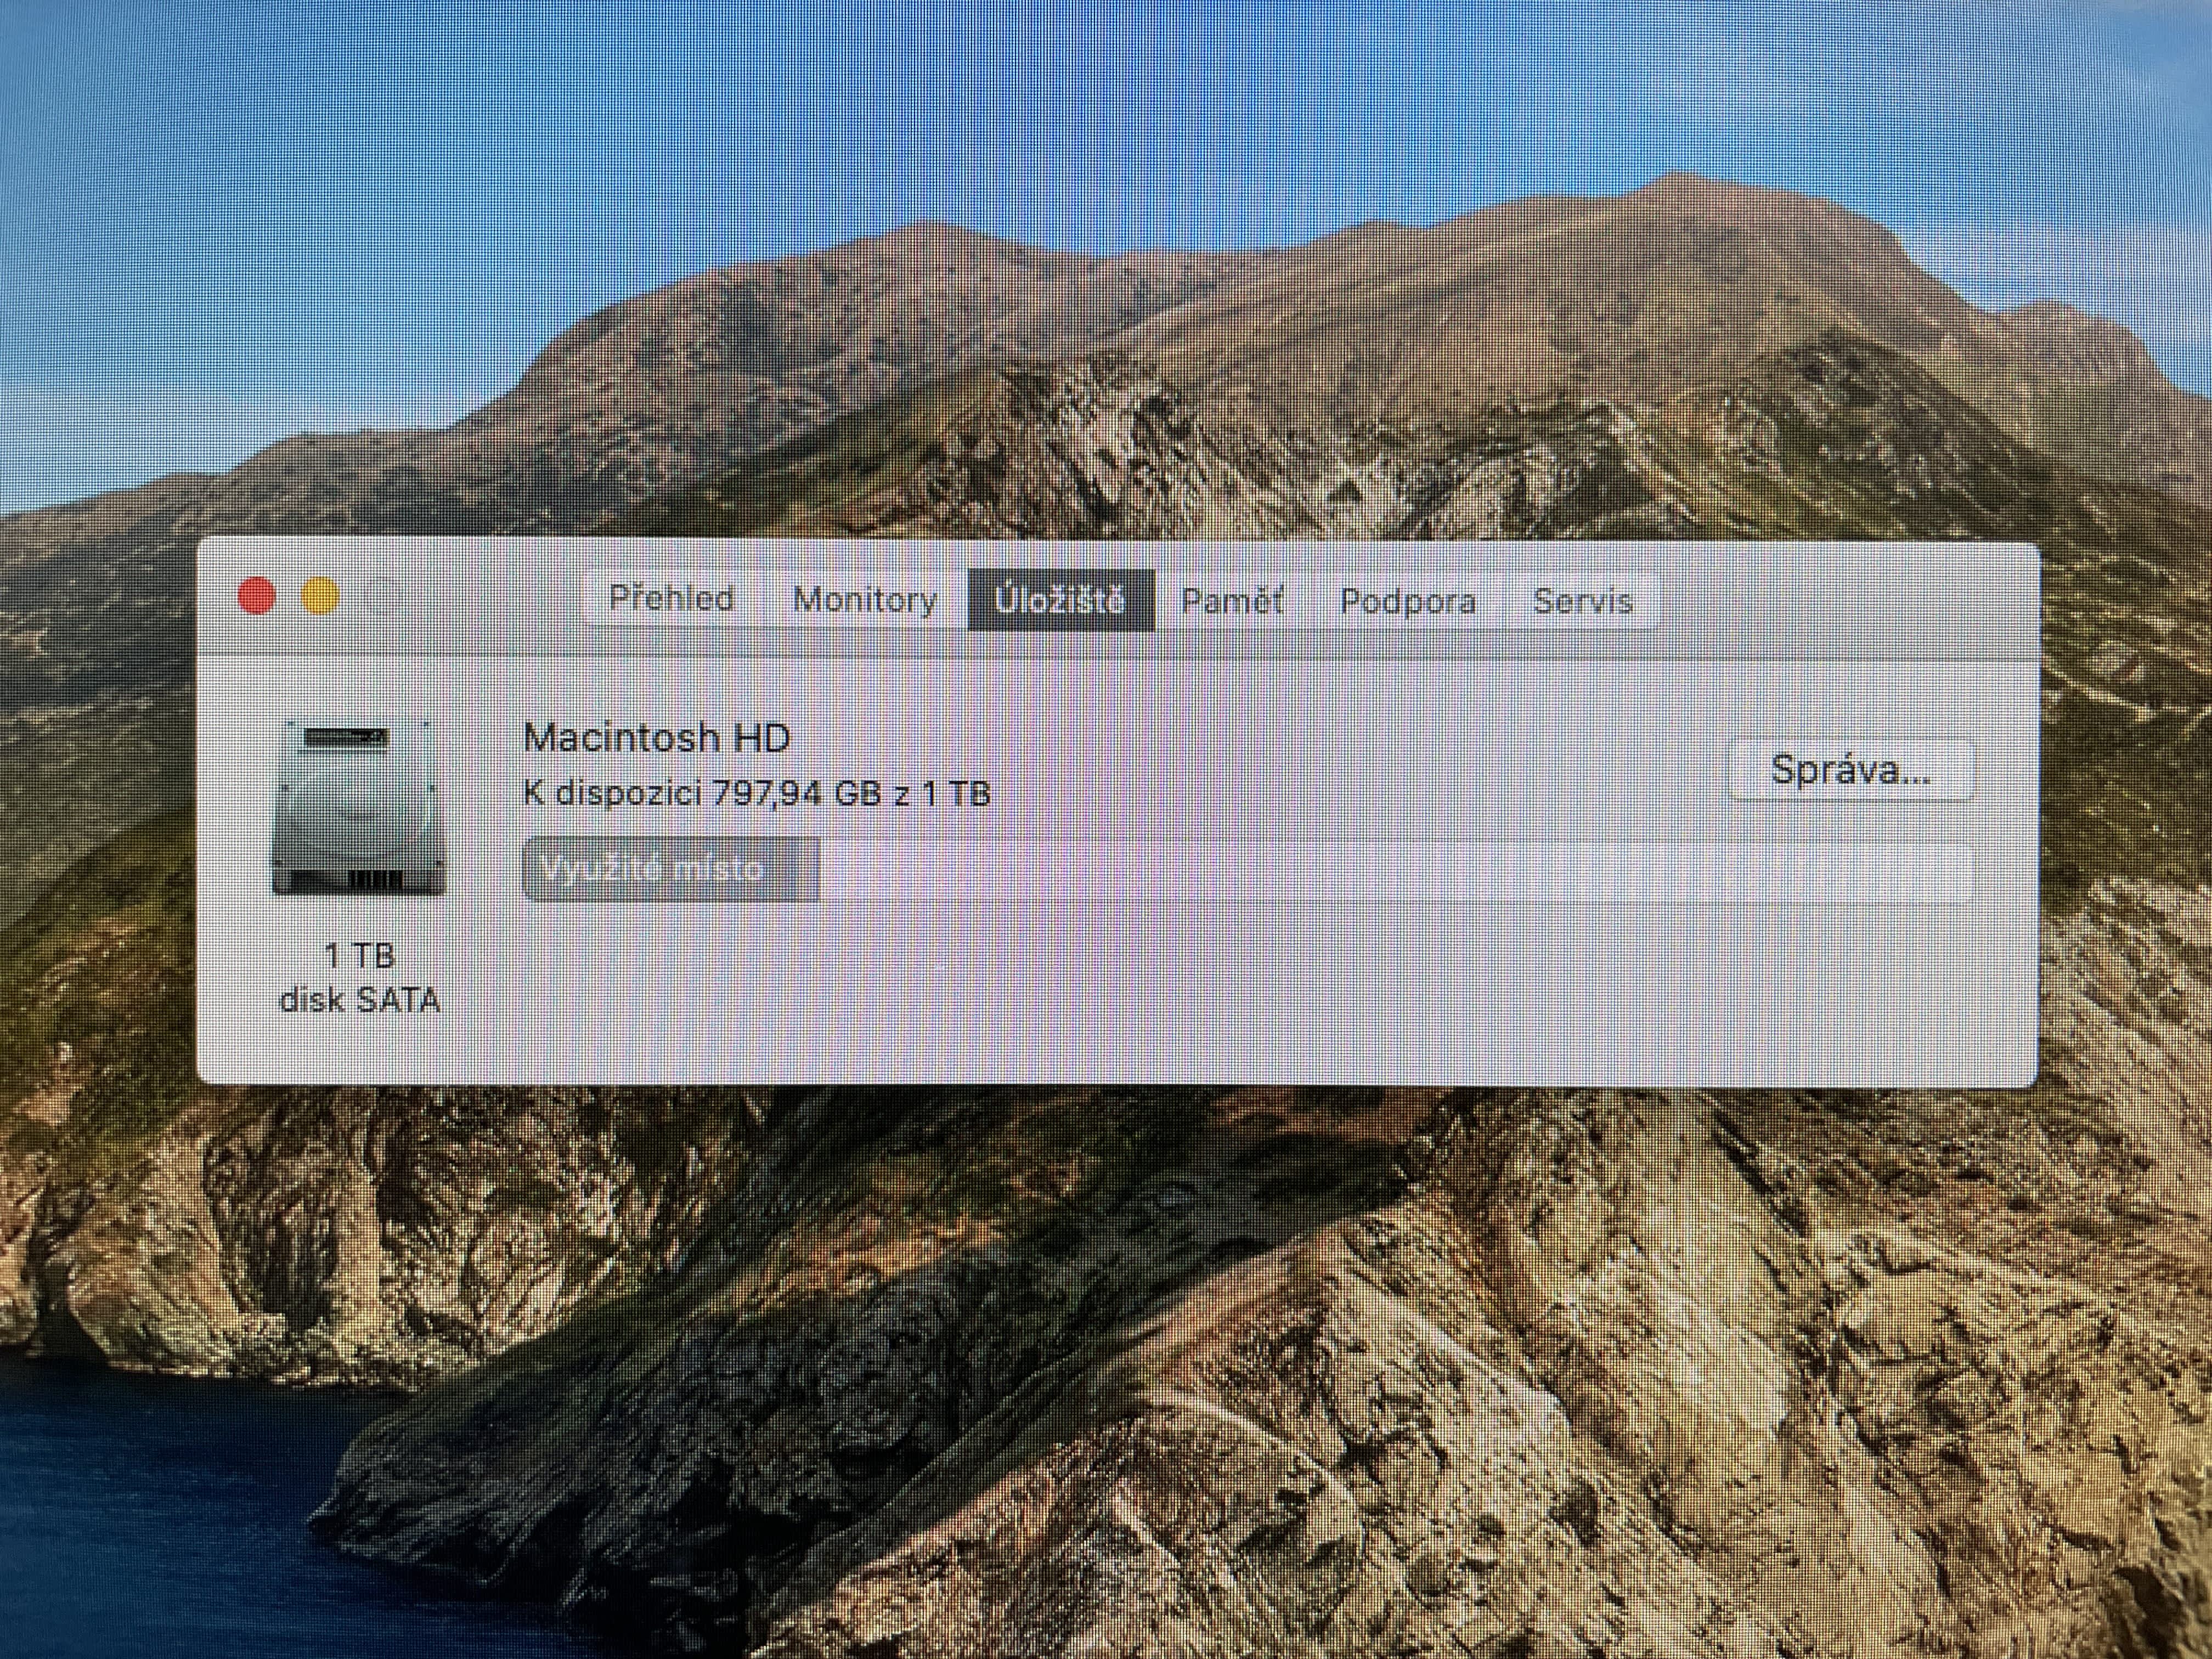Switch to the Servis tab
The width and height of the screenshot is (2212, 1659).
[x=1582, y=602]
